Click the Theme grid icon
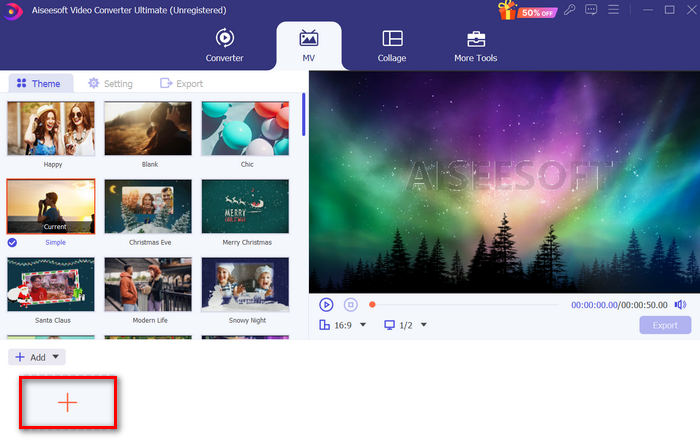The height and width of the screenshot is (443, 700). [21, 83]
